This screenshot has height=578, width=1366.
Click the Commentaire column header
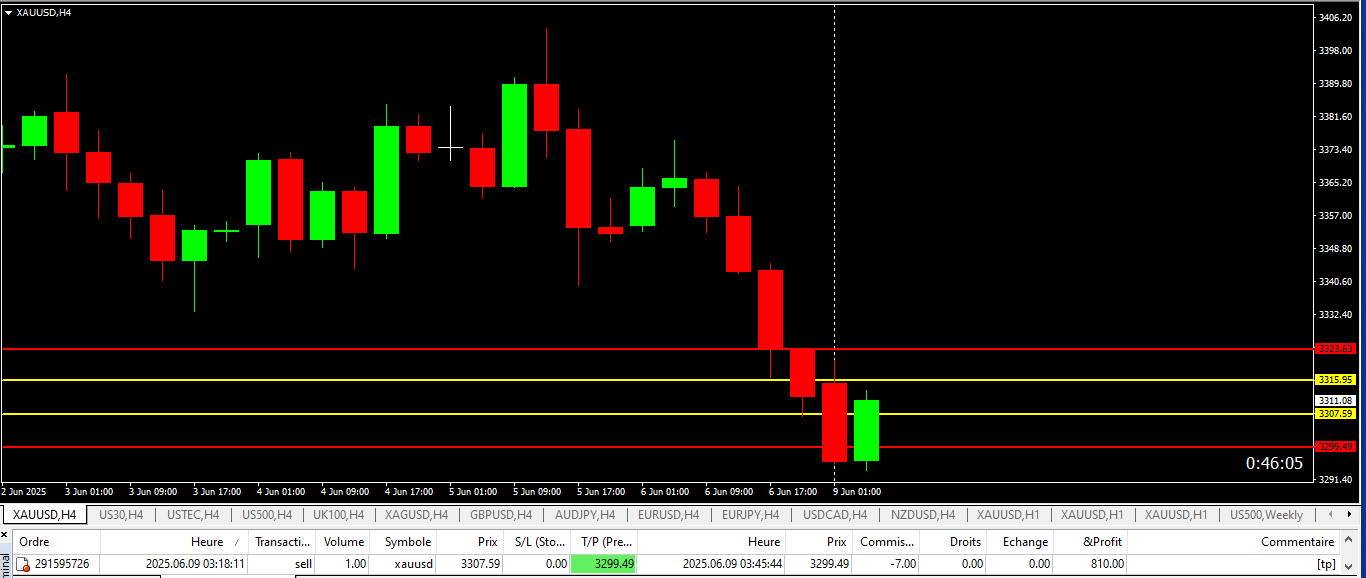[1297, 542]
